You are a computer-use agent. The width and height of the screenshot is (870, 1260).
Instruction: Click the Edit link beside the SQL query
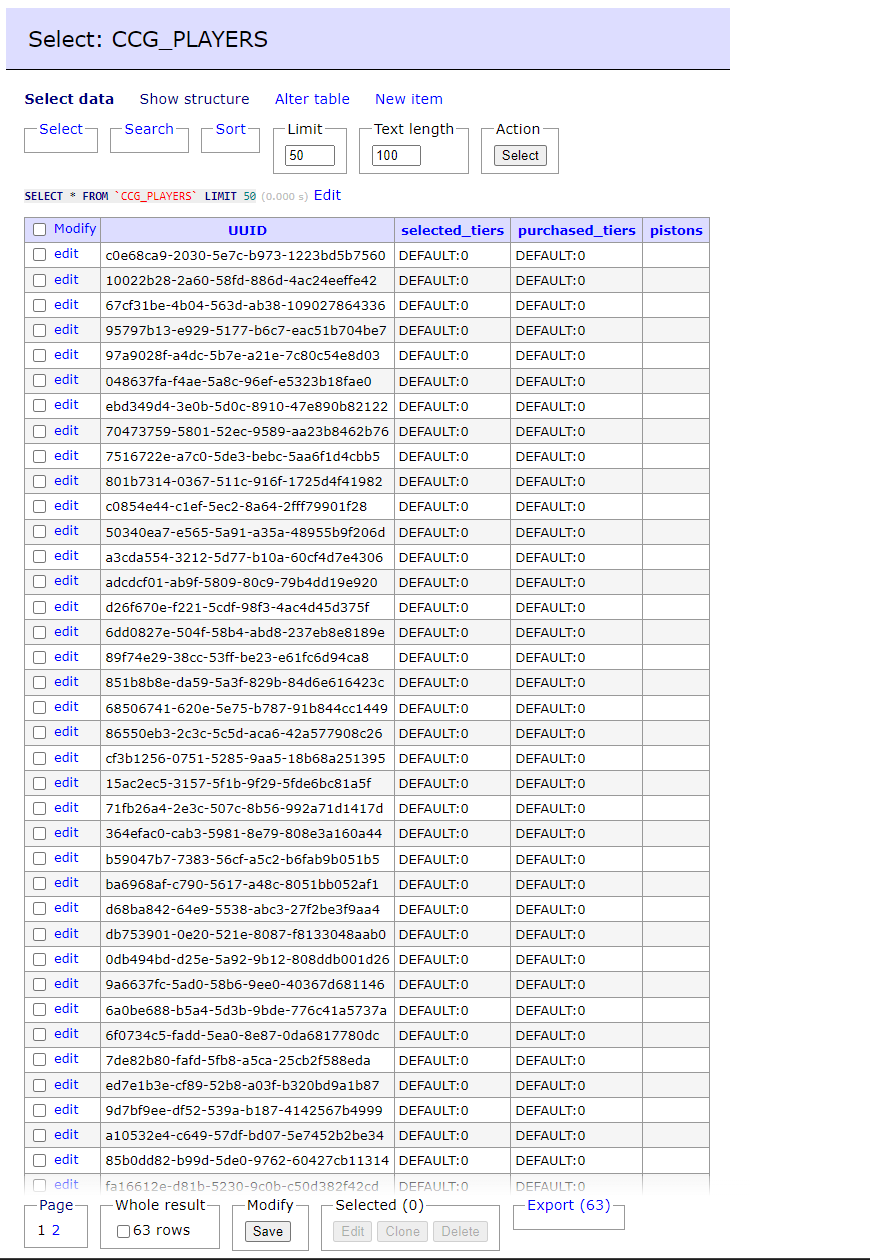point(327,195)
